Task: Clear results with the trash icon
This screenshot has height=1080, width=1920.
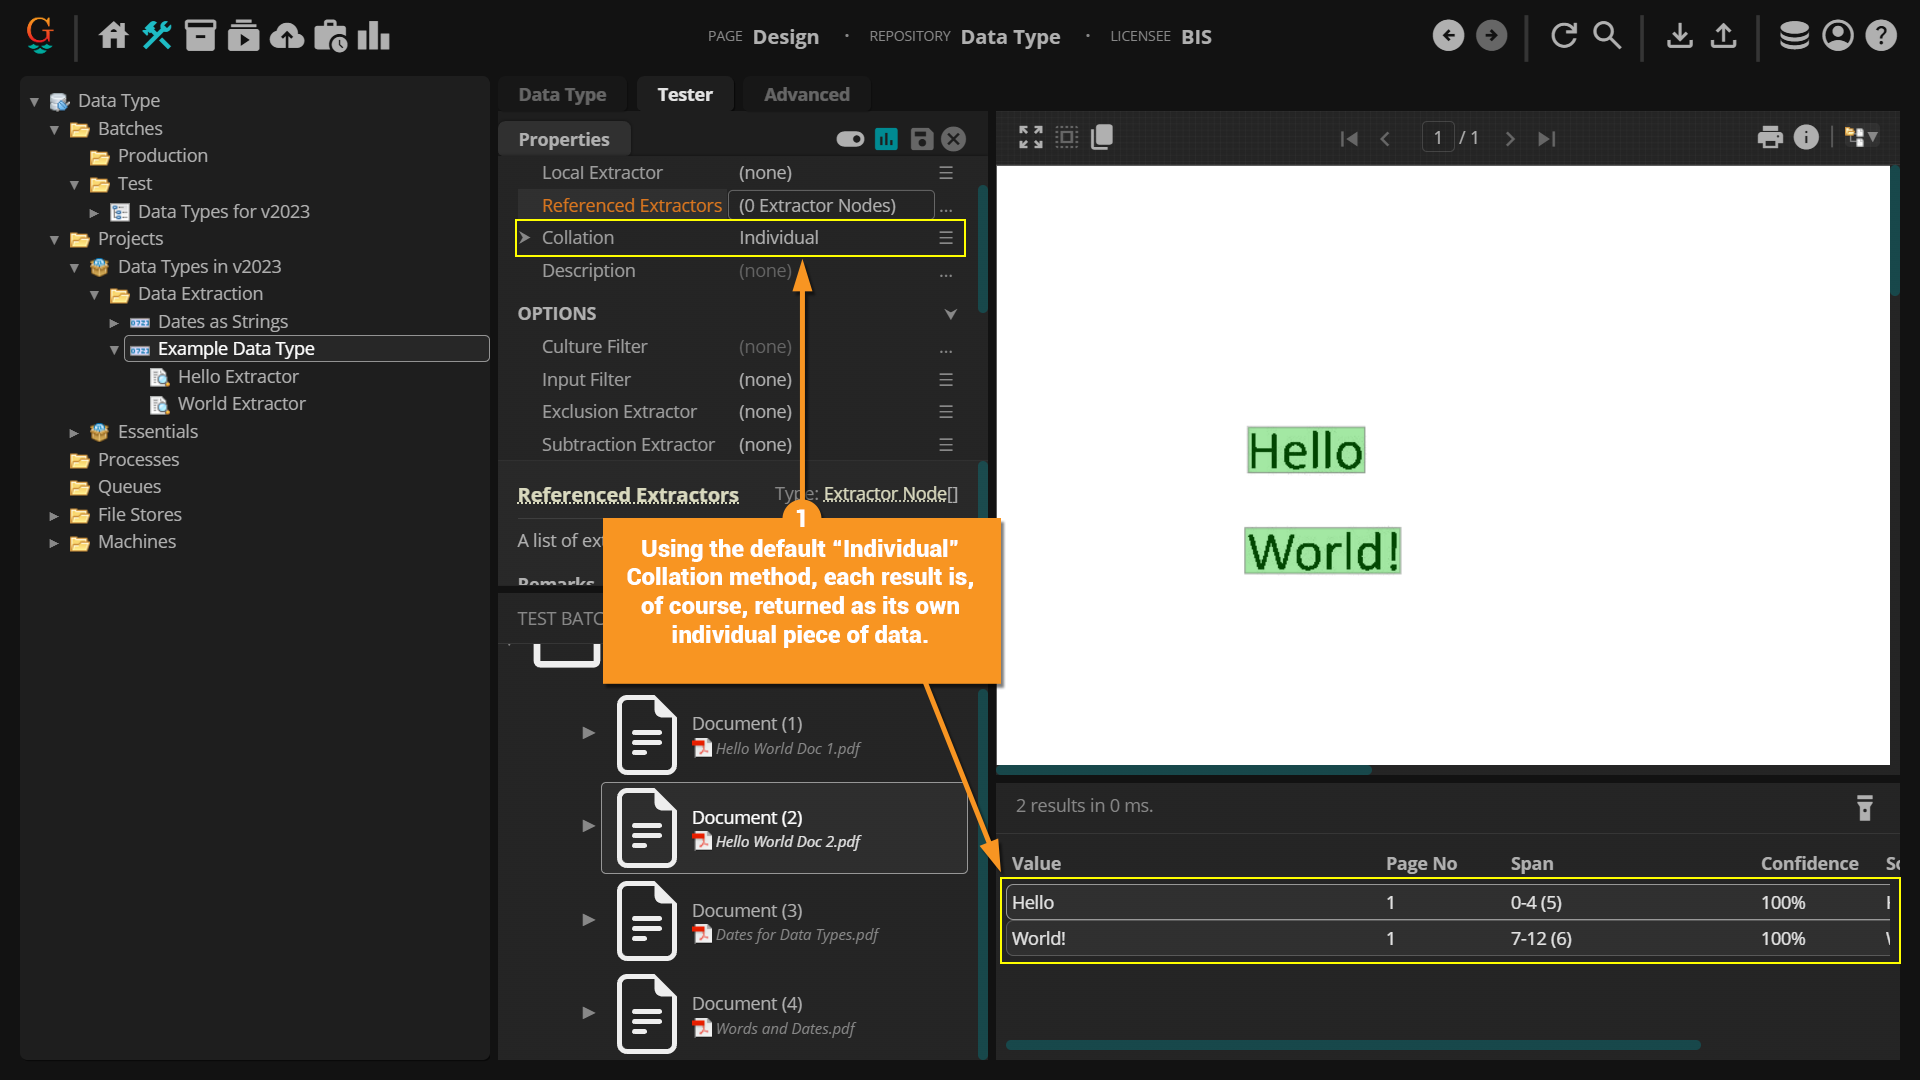Action: click(1864, 808)
